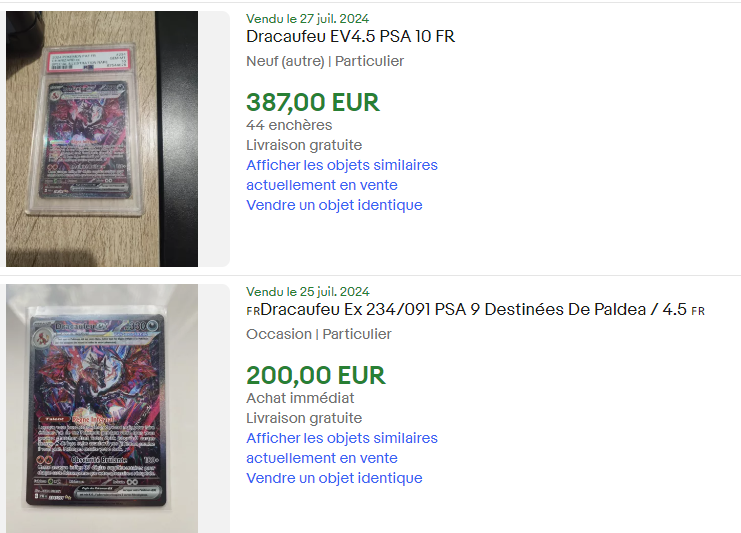Open the raw Dracaufeu ex card thumbnail

click(x=102, y=408)
